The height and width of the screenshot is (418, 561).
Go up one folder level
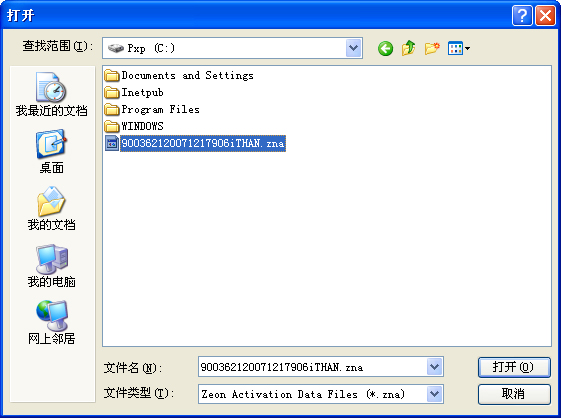point(409,48)
